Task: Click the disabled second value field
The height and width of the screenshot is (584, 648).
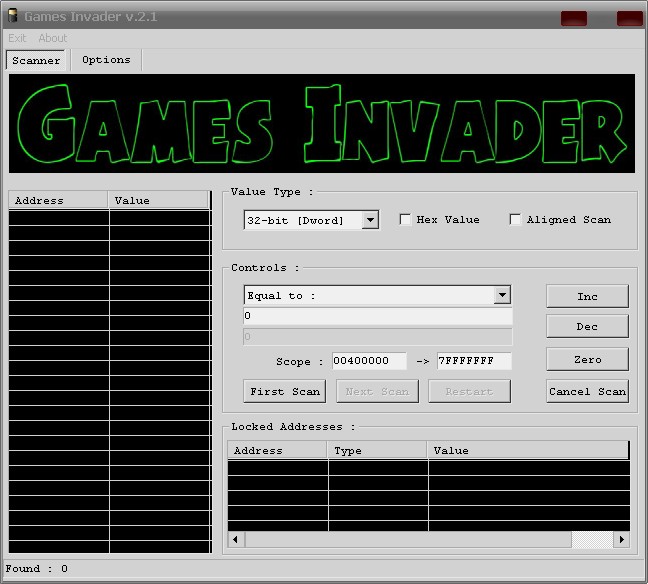Action: click(x=378, y=337)
